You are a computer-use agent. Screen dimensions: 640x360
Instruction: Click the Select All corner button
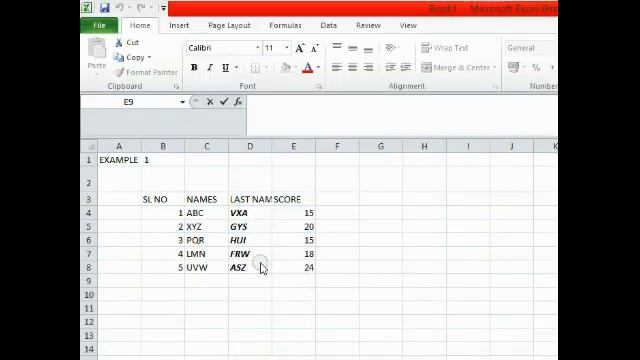tap(89, 146)
